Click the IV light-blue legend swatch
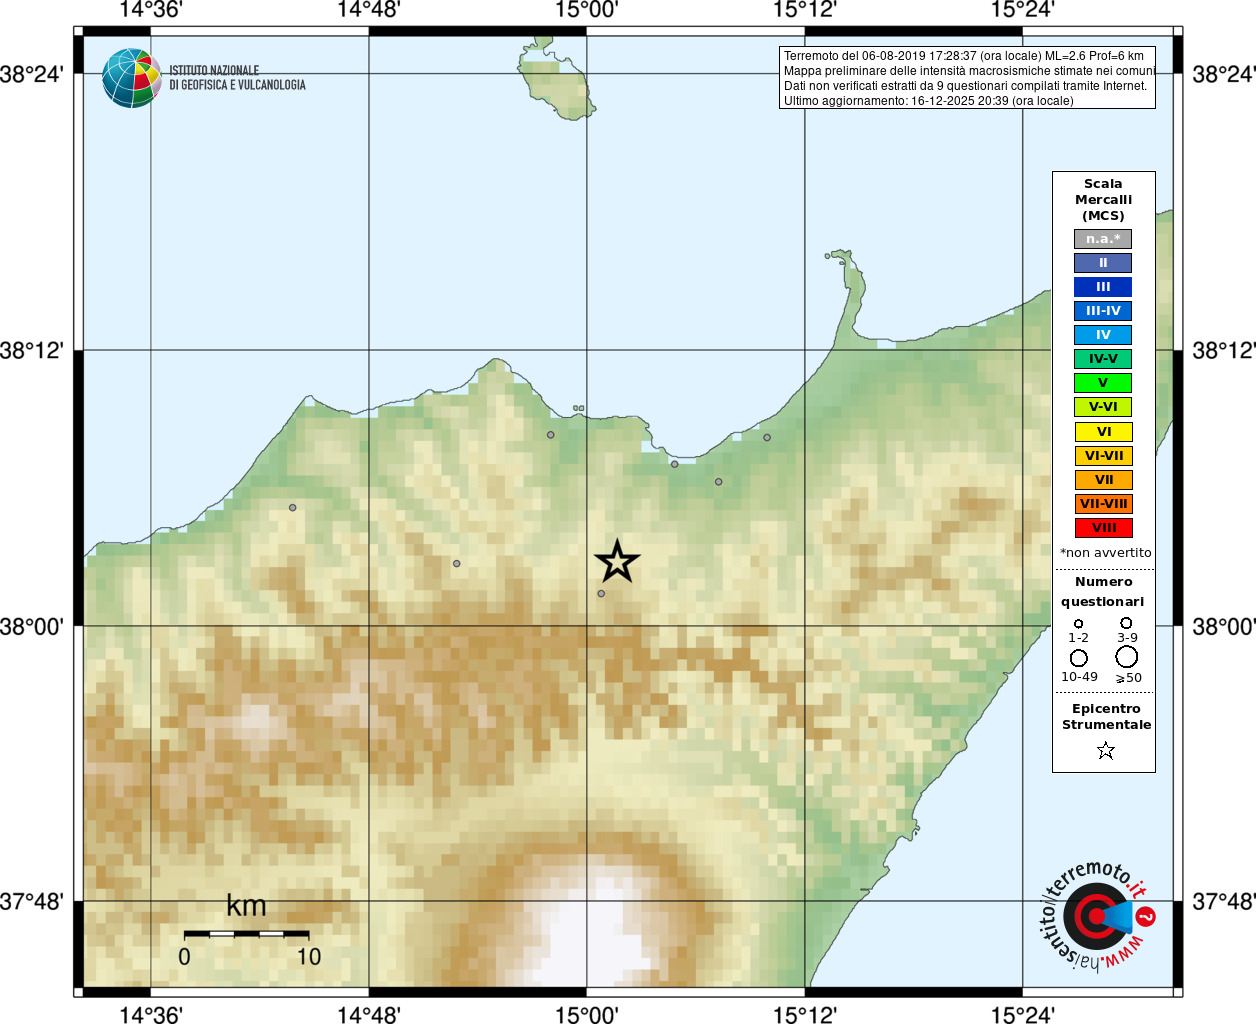Image resolution: width=1256 pixels, height=1024 pixels. (1103, 335)
